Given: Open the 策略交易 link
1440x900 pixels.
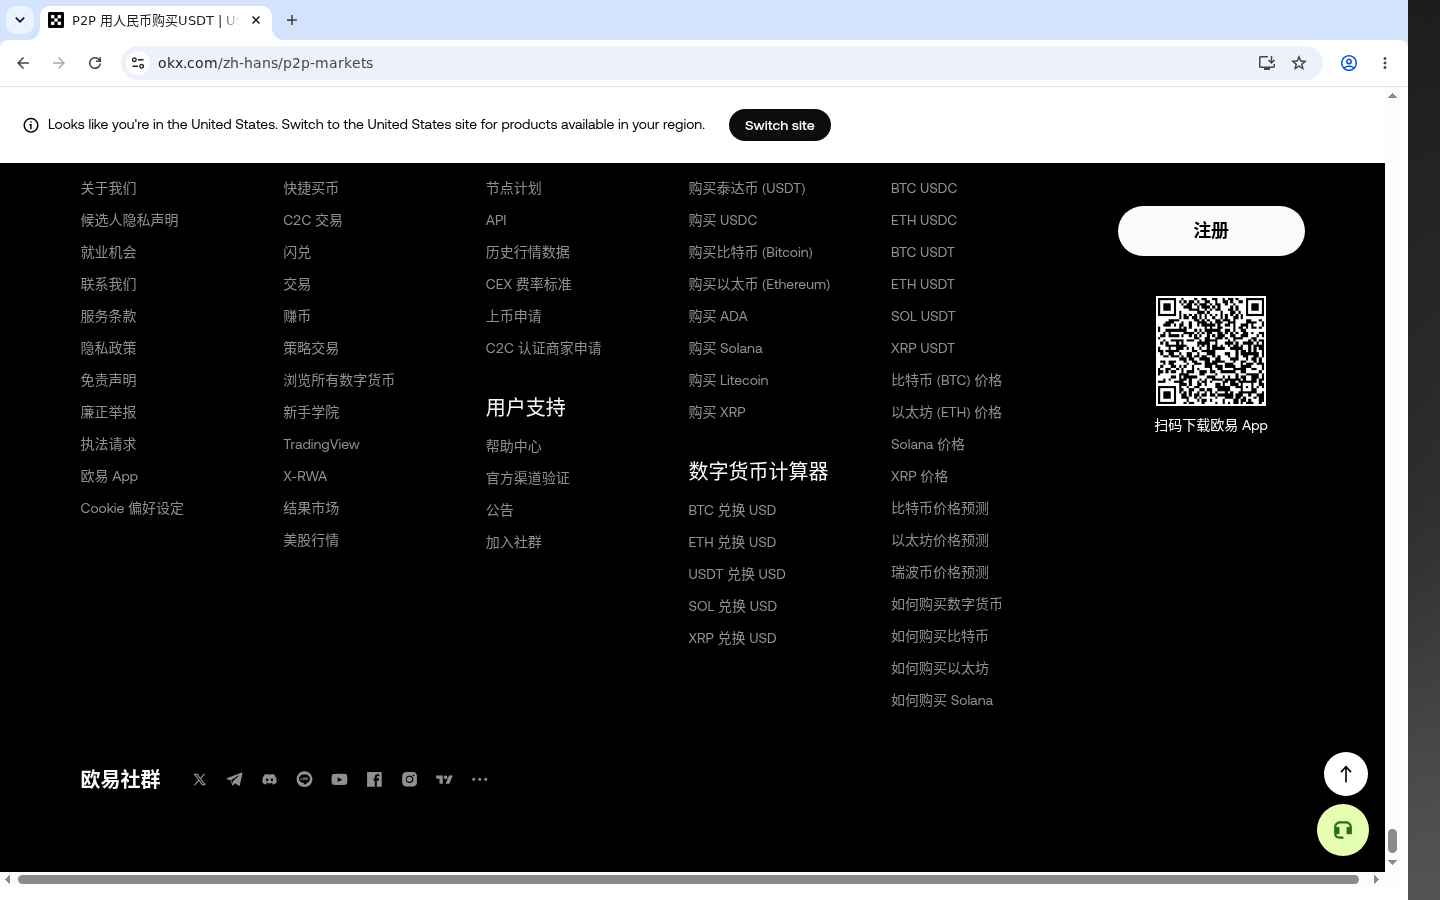Looking at the screenshot, I should (x=311, y=348).
